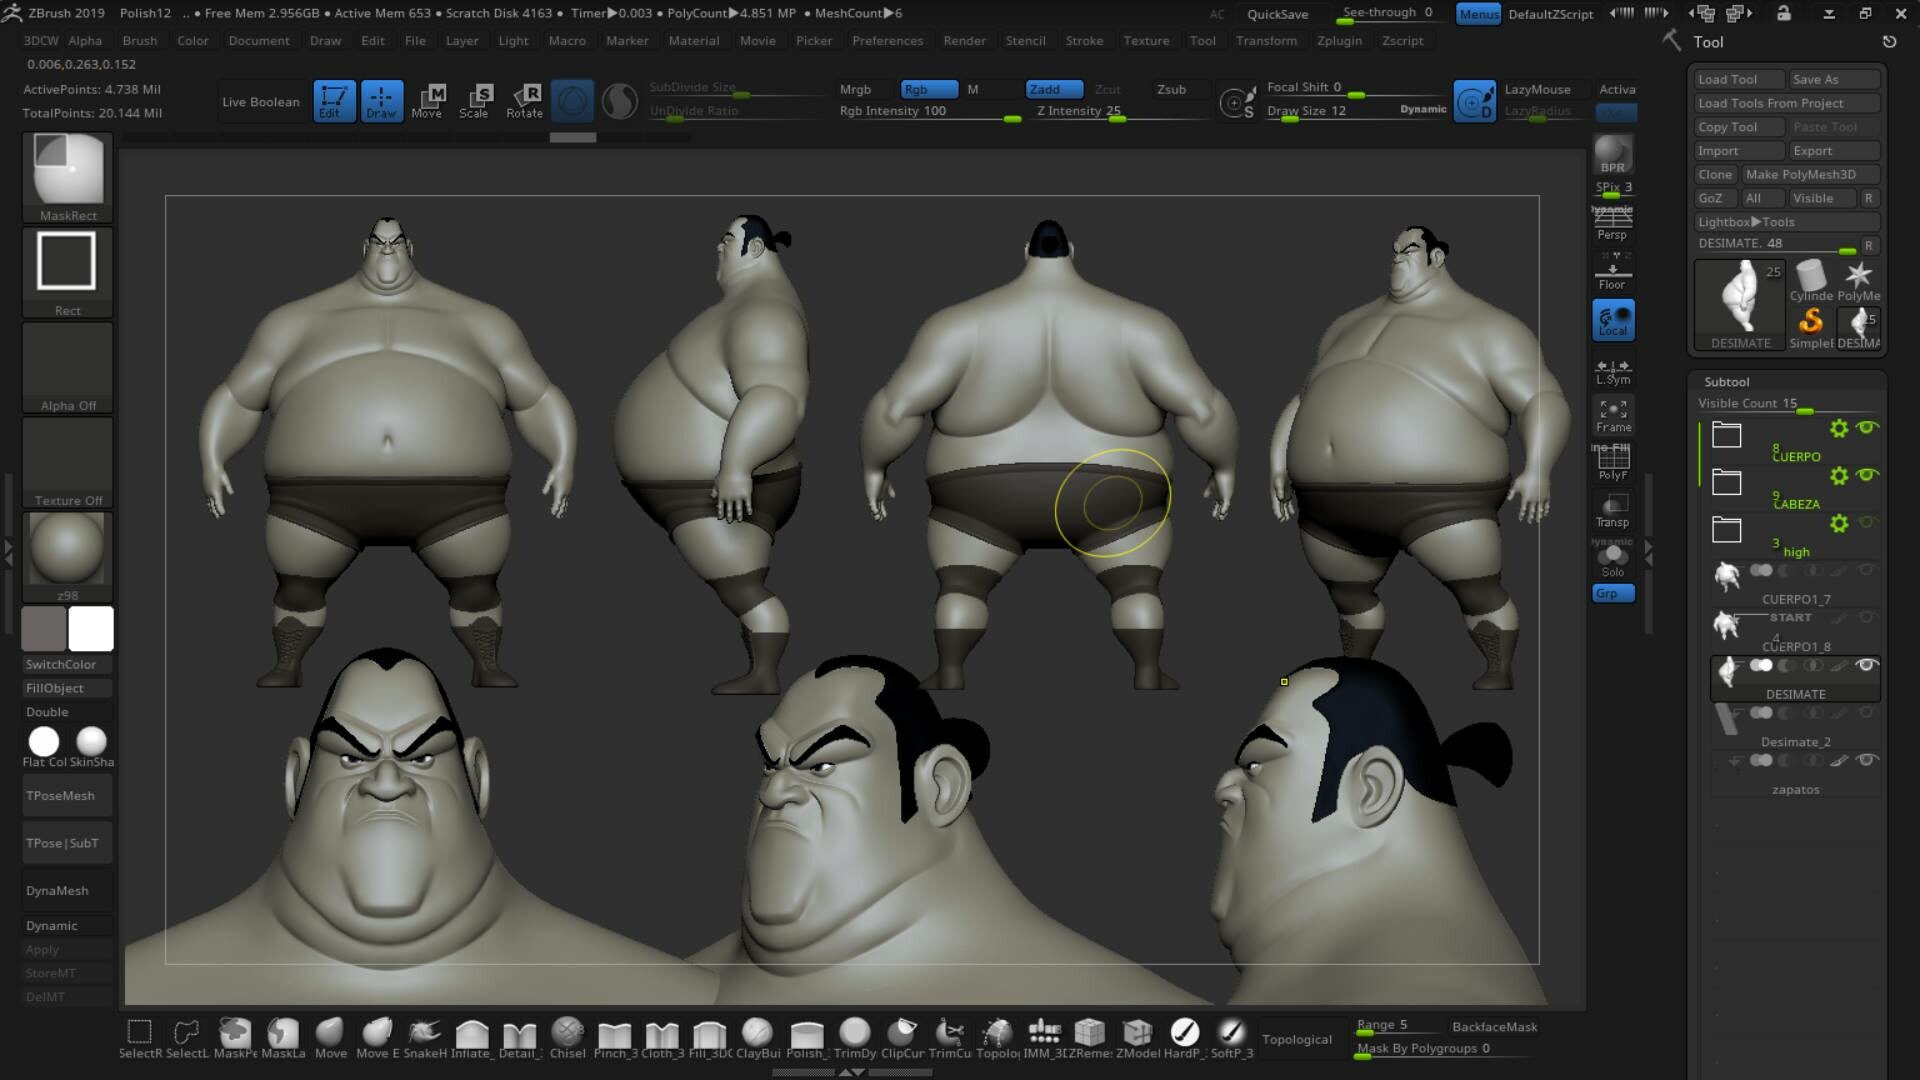The width and height of the screenshot is (1920, 1080).
Task: Click Make PolyMesh3D button
Action: coord(1811,174)
